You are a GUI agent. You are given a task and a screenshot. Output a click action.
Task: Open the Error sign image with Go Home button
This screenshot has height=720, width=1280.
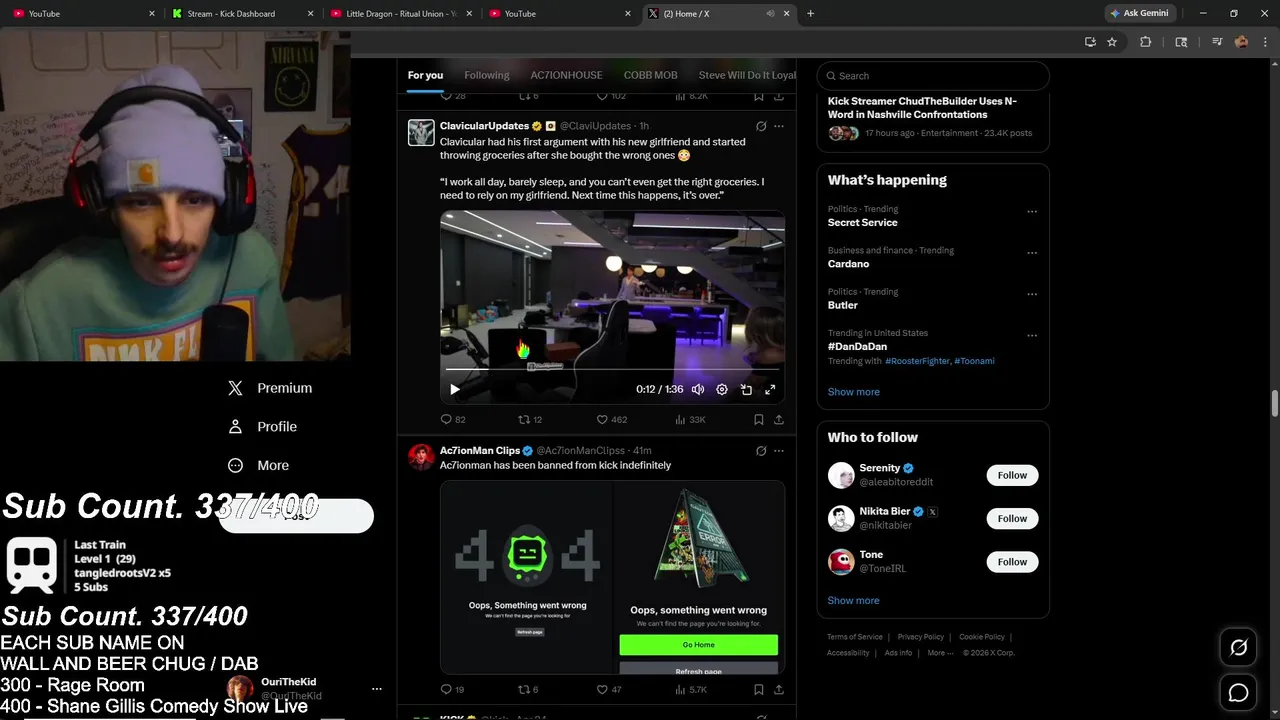coord(699,577)
